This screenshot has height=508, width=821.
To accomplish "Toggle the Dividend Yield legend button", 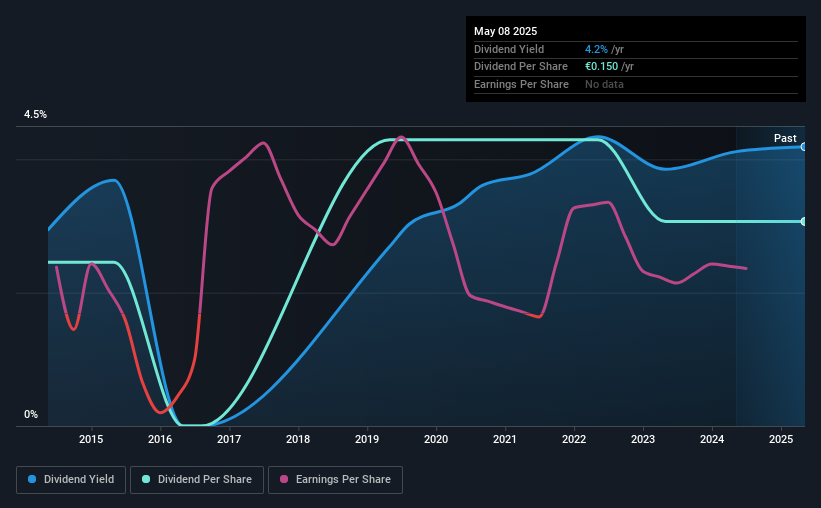I will click(71, 479).
